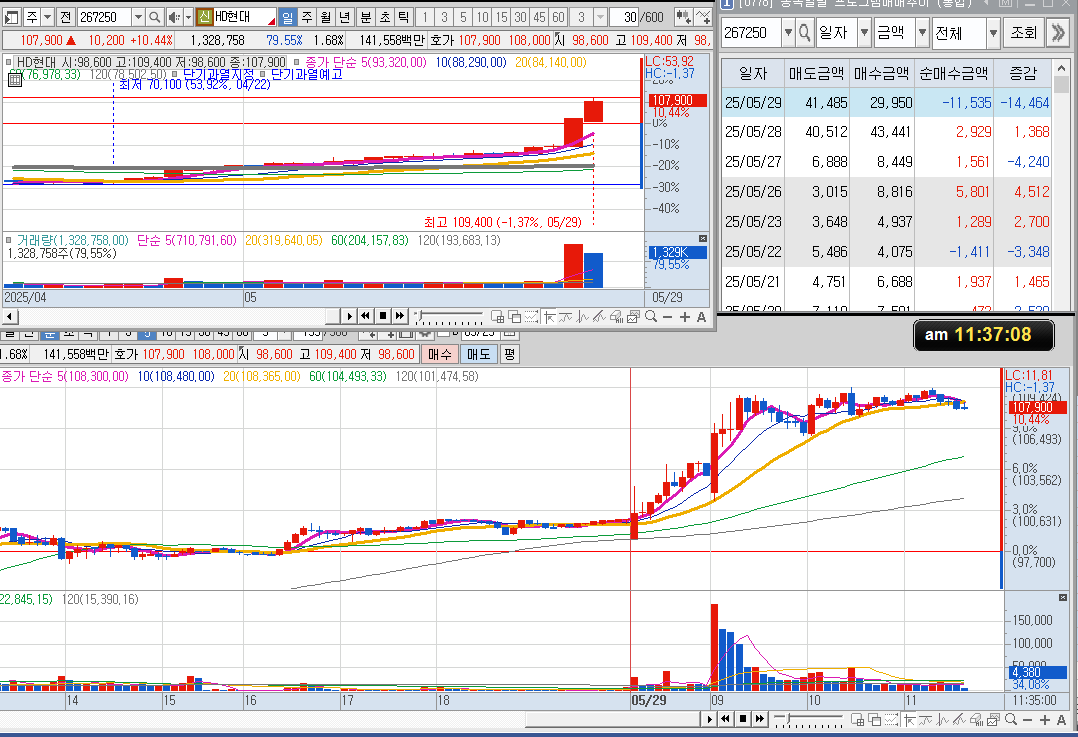Click the top chart zoom magnifier icon

[650, 316]
